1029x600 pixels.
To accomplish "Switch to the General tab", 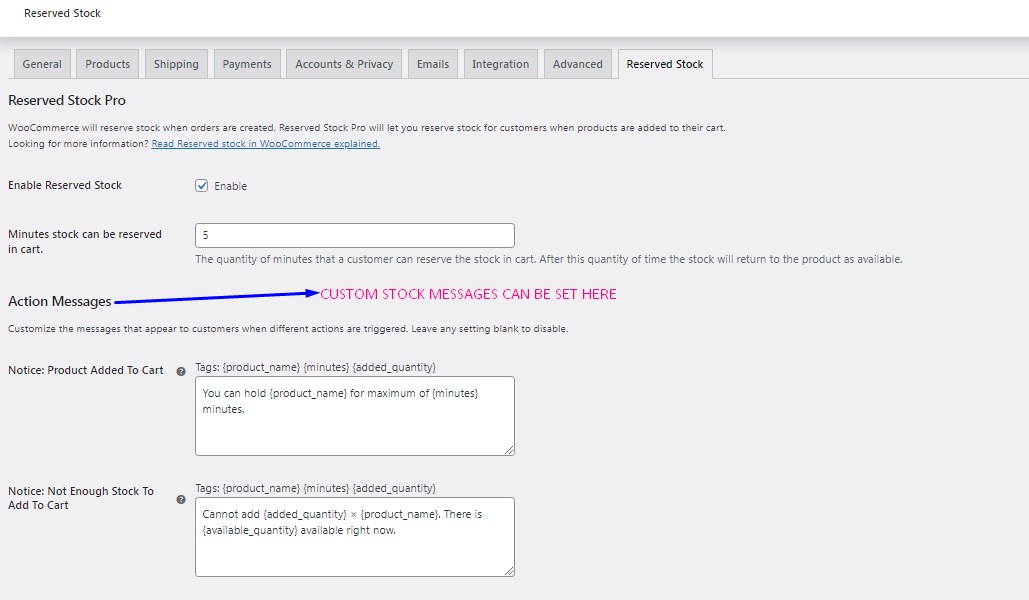I will coord(41,63).
